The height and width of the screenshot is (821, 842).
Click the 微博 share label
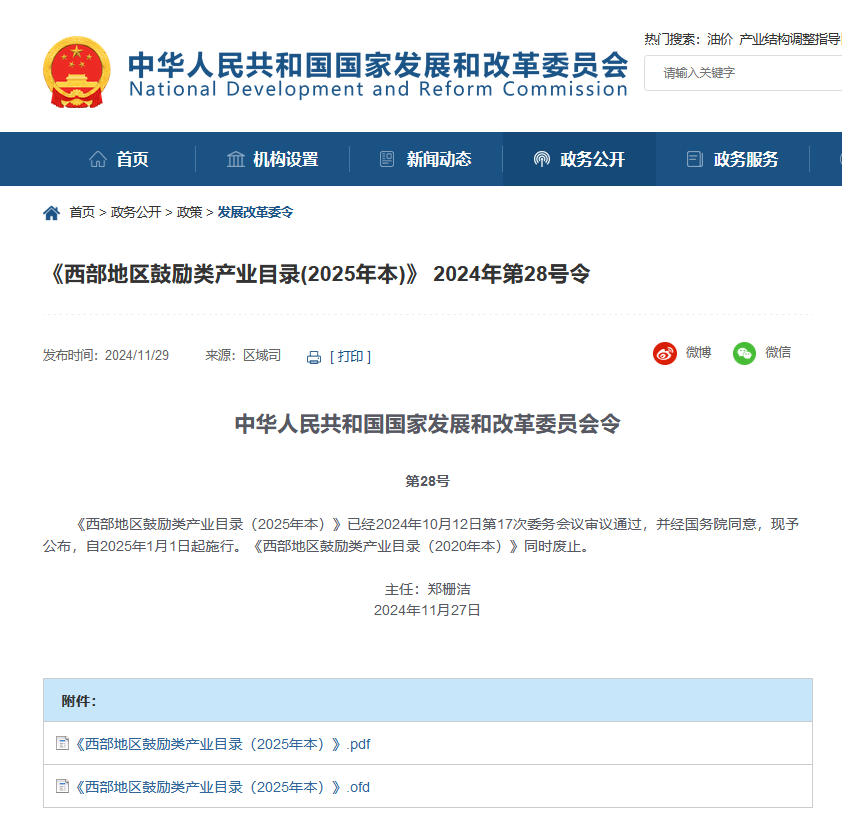pyautogui.click(x=698, y=352)
